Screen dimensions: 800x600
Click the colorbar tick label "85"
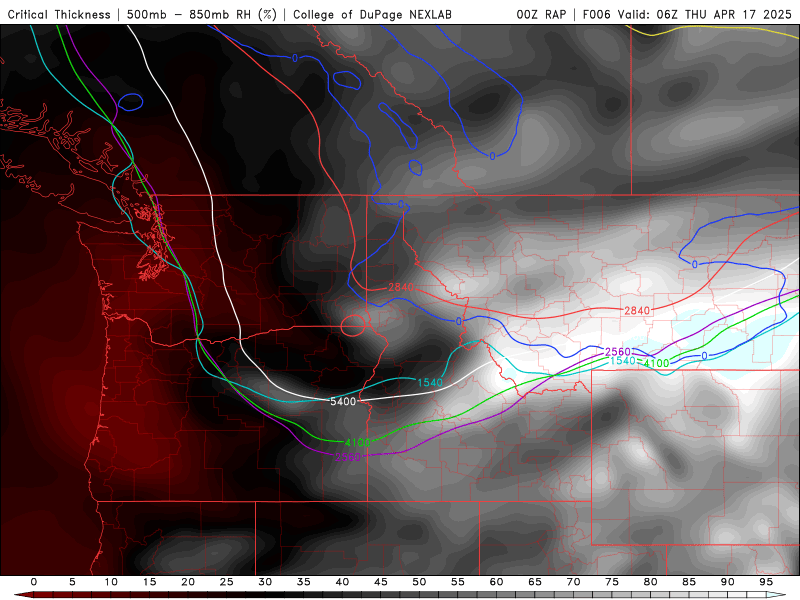[689, 582]
